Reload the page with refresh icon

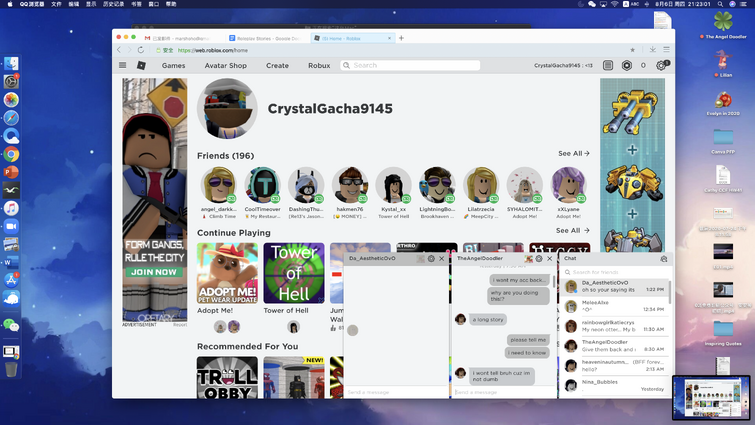[x=141, y=50]
